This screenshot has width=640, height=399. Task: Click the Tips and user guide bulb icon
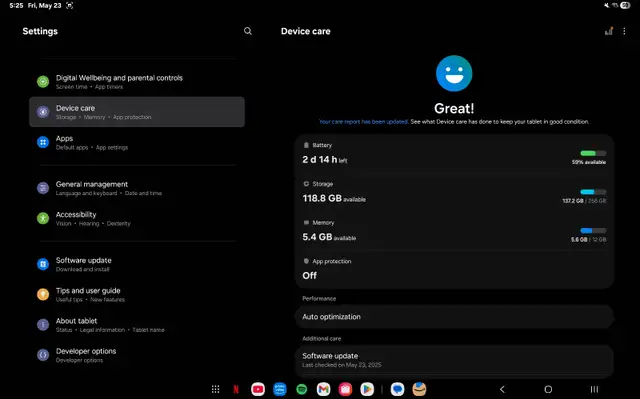tap(43, 294)
